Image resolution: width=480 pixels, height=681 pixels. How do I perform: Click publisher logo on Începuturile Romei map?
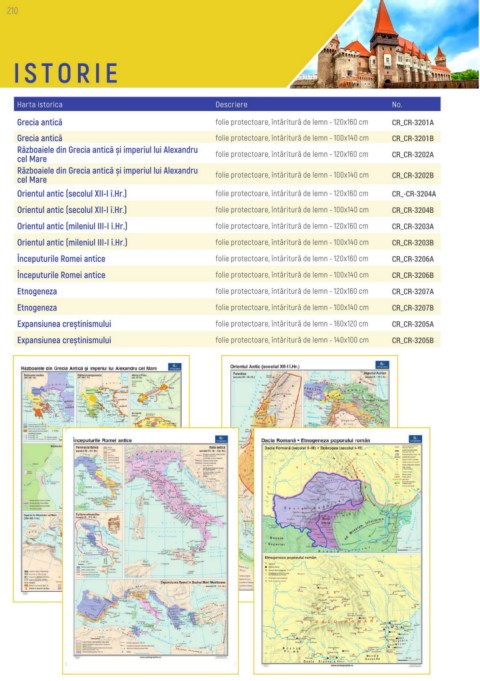[x=221, y=439]
